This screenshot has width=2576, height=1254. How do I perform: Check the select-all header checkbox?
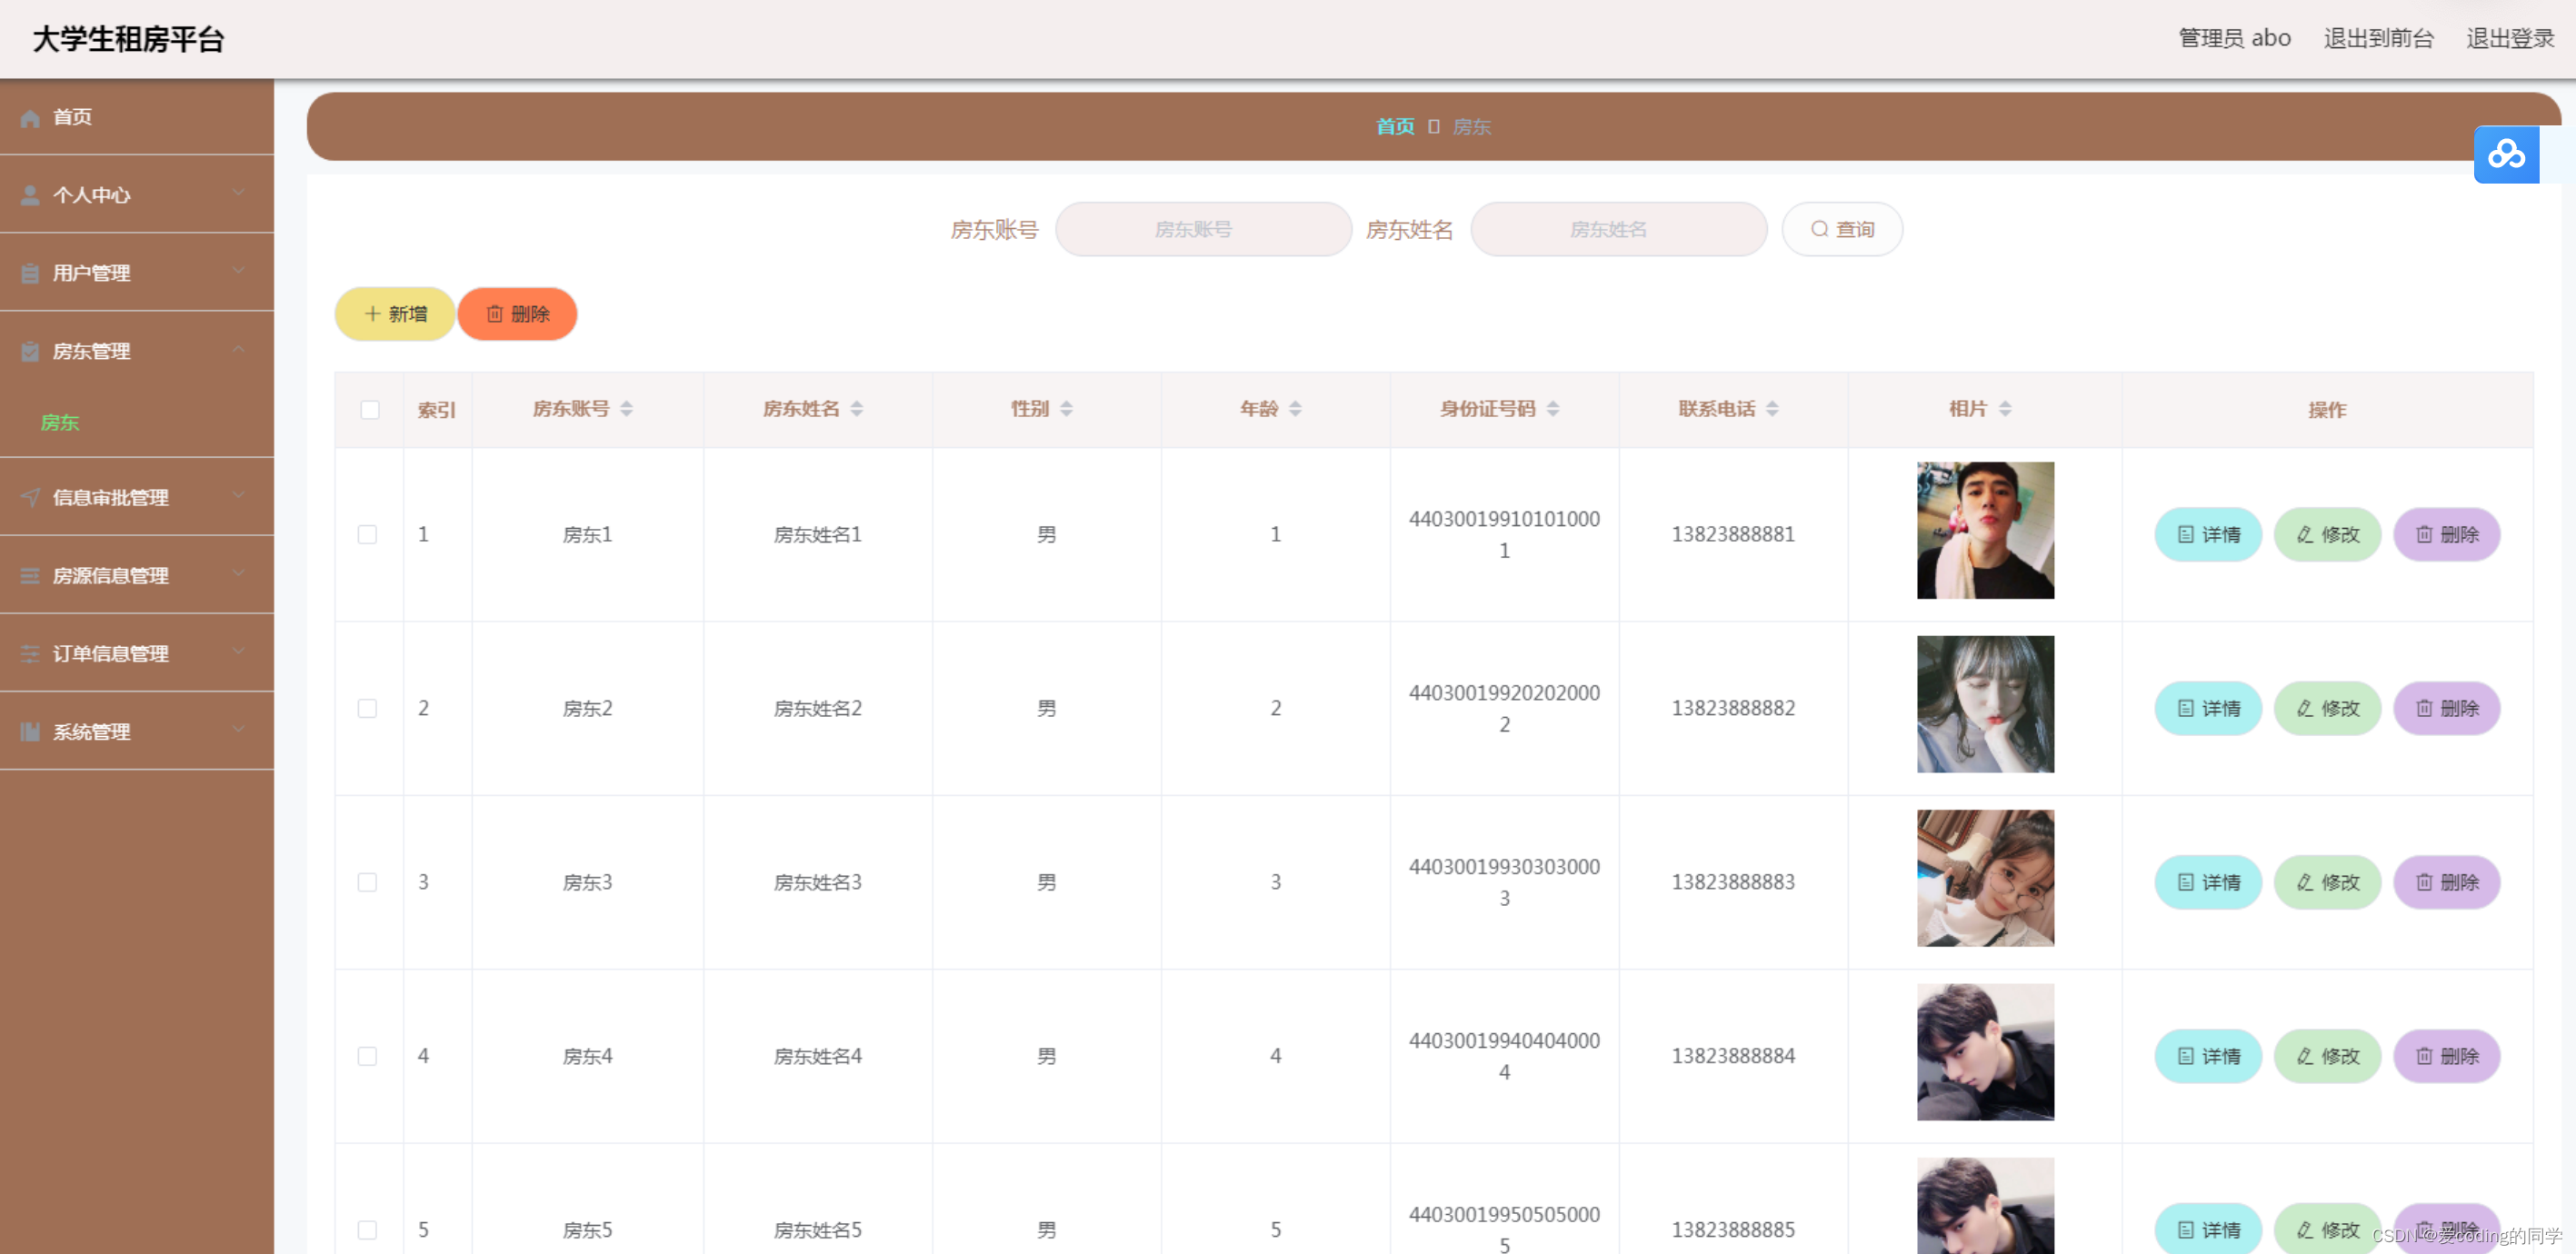tap(370, 410)
